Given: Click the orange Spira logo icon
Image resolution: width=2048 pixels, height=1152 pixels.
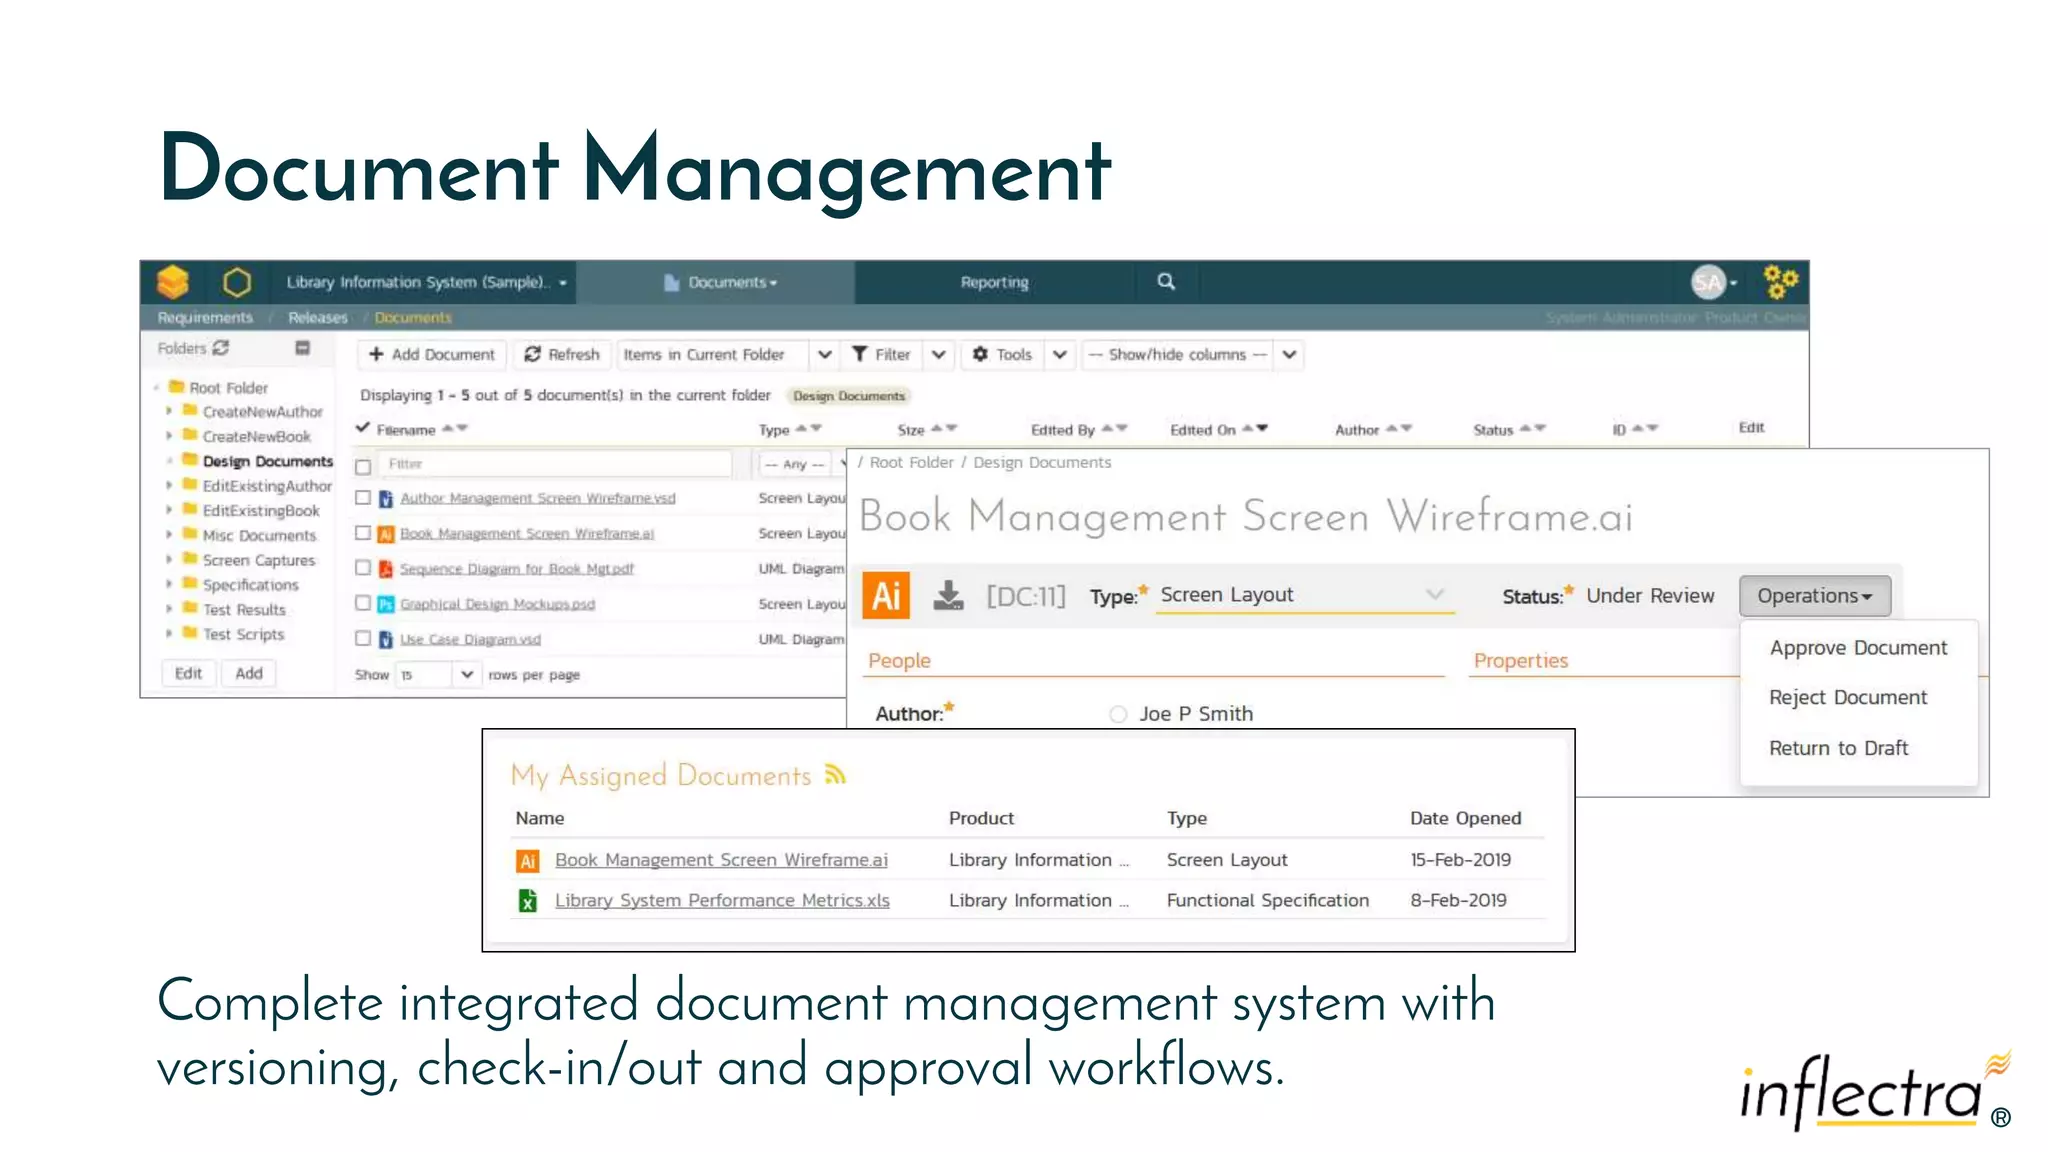Looking at the screenshot, I should point(173,282).
